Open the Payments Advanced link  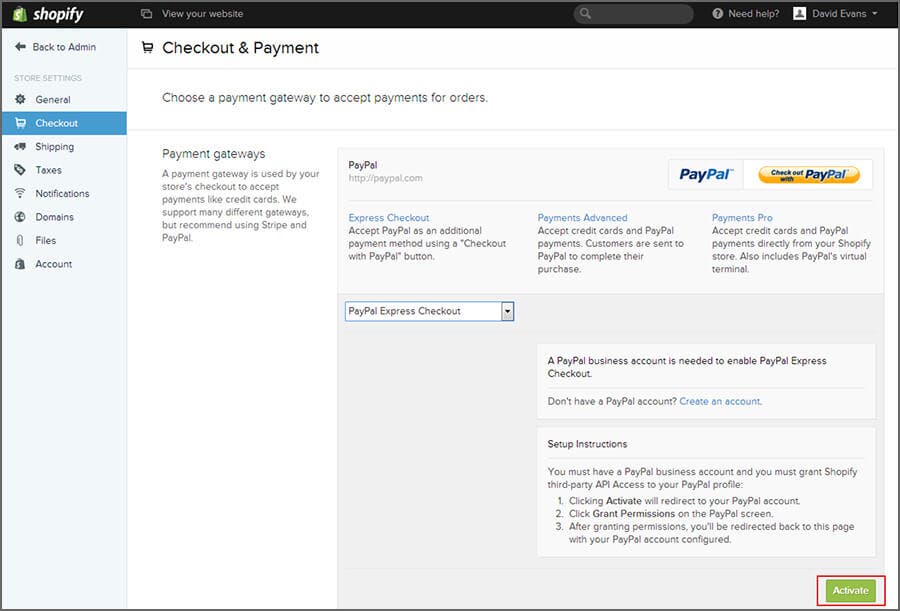[x=582, y=217]
